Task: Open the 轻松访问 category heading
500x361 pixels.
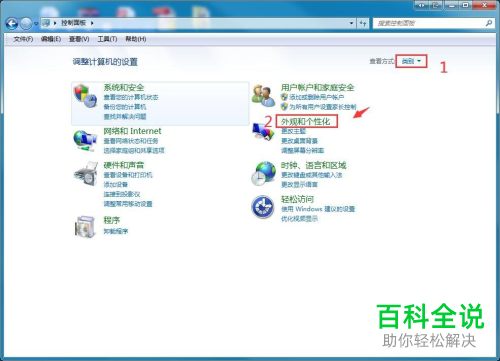Action: 297,199
